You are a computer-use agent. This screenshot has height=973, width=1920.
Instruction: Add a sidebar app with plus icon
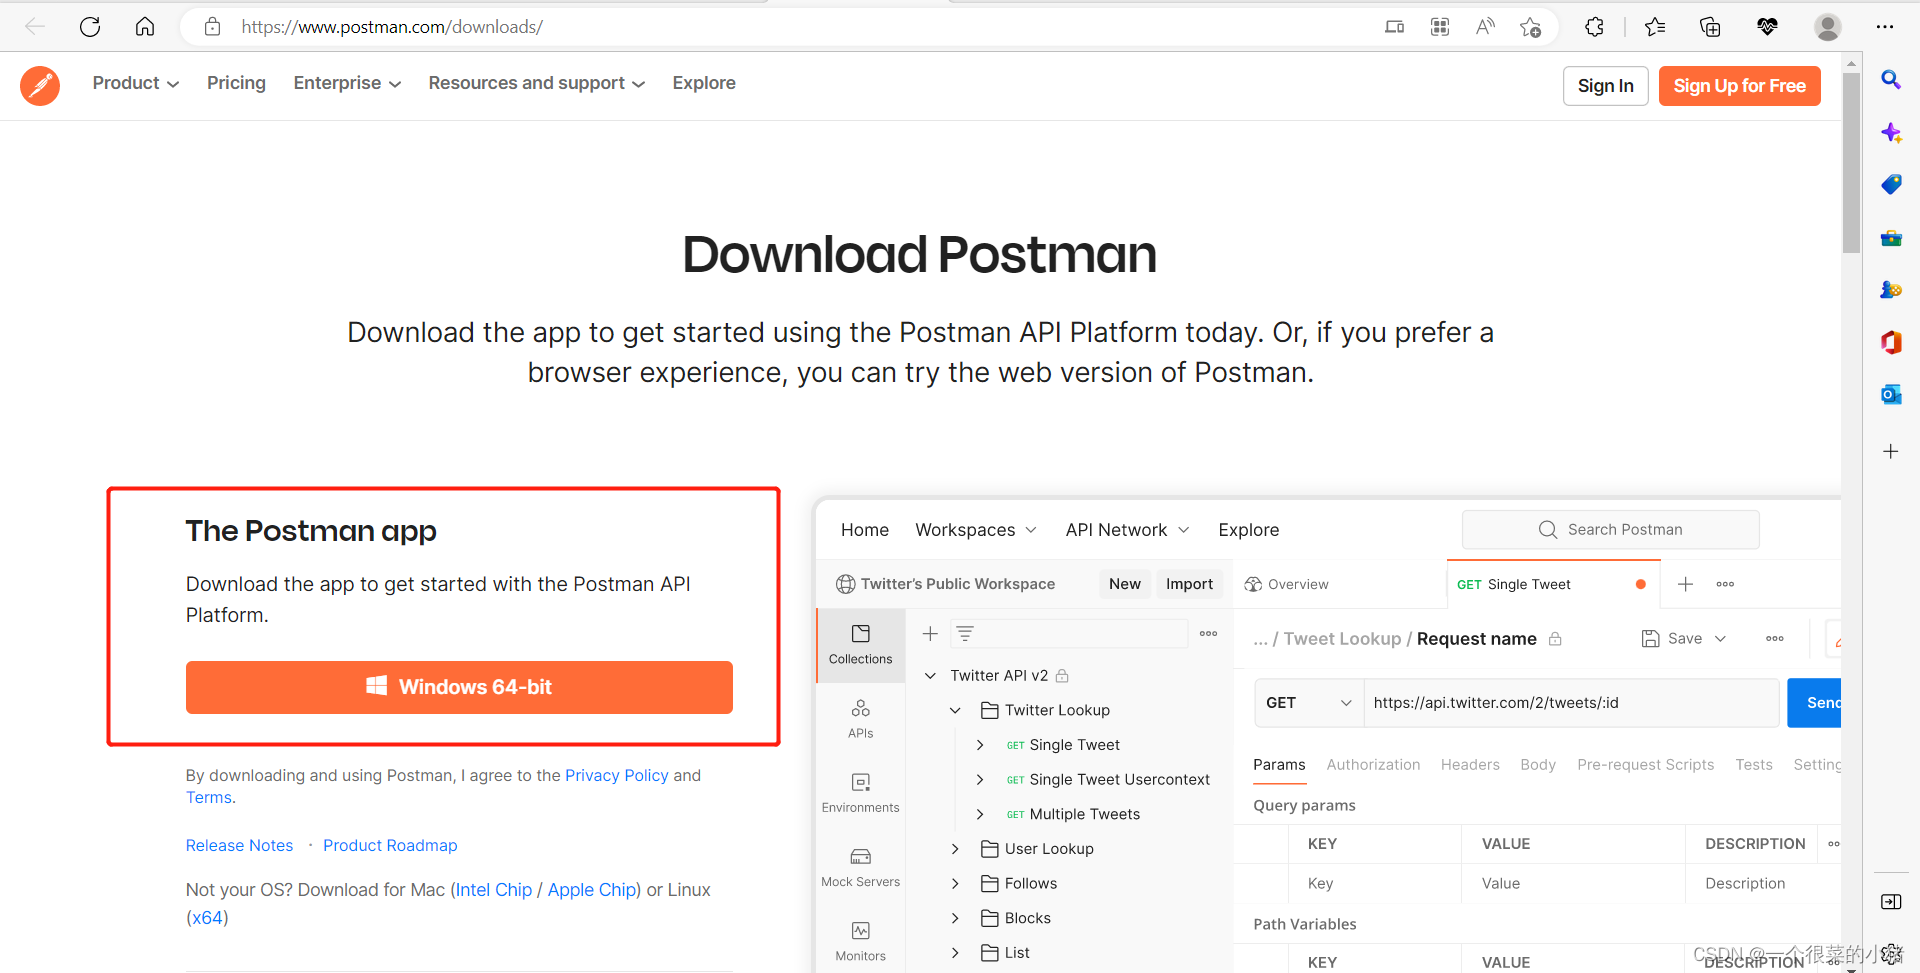1891,451
